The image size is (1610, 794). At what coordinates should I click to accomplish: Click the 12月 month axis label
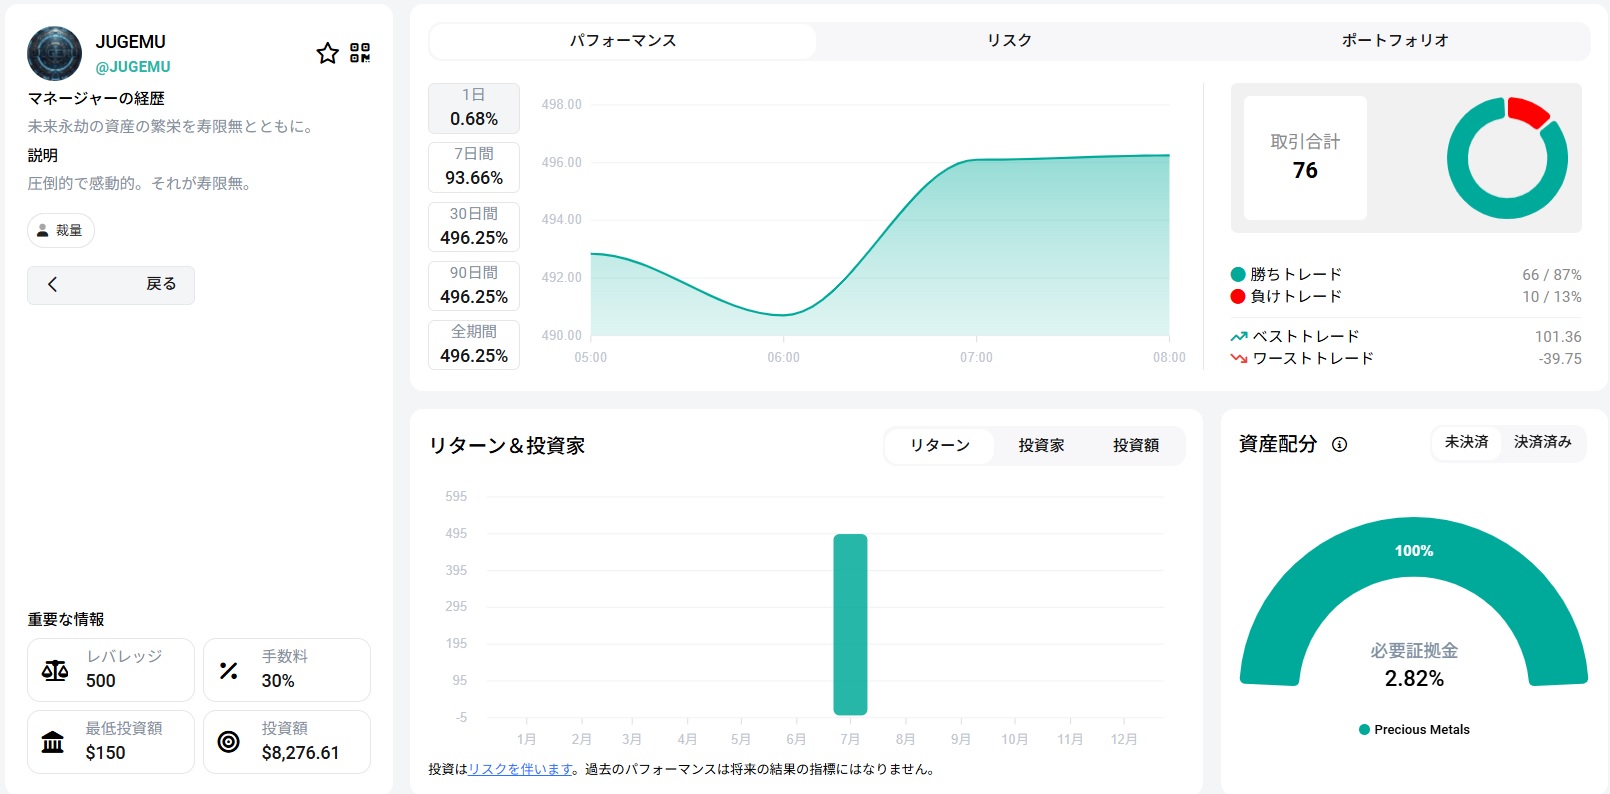[1124, 740]
